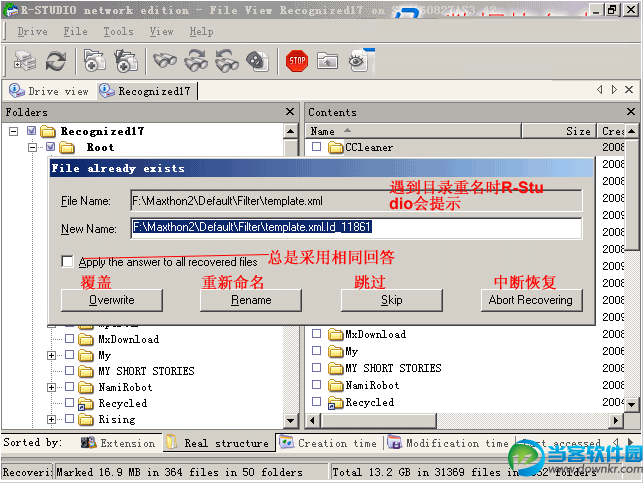The height and width of the screenshot is (483, 644).
Task: Click the Find binoculars toolbar icon
Action: (165, 61)
